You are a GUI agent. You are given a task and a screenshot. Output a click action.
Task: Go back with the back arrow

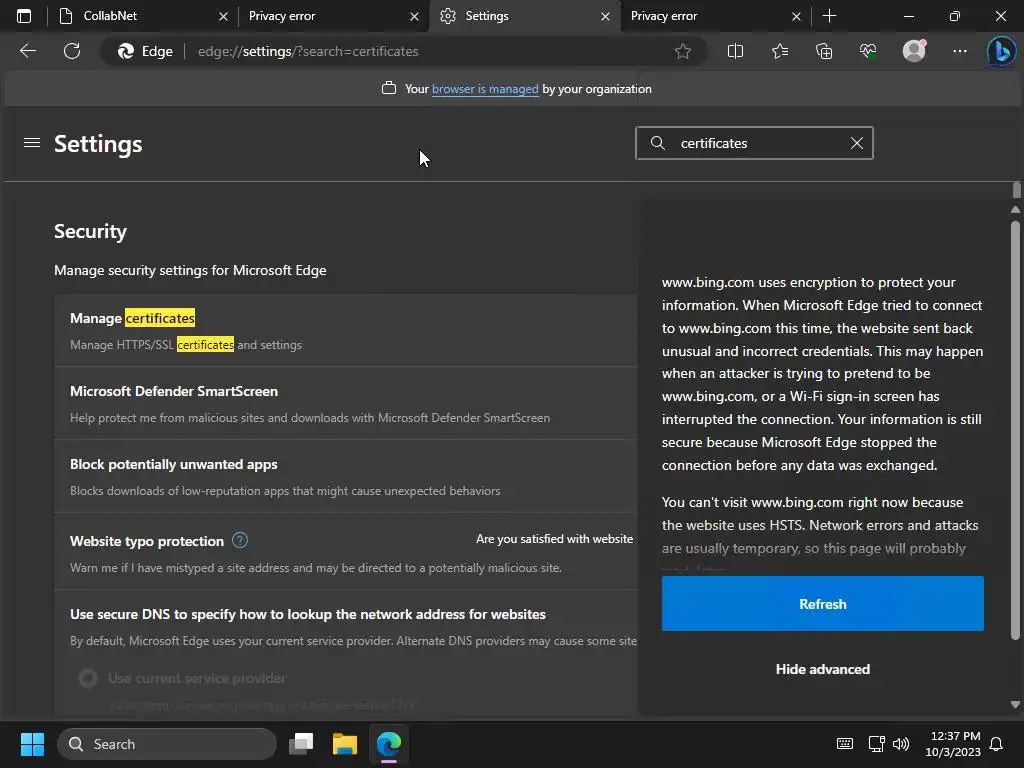28,51
